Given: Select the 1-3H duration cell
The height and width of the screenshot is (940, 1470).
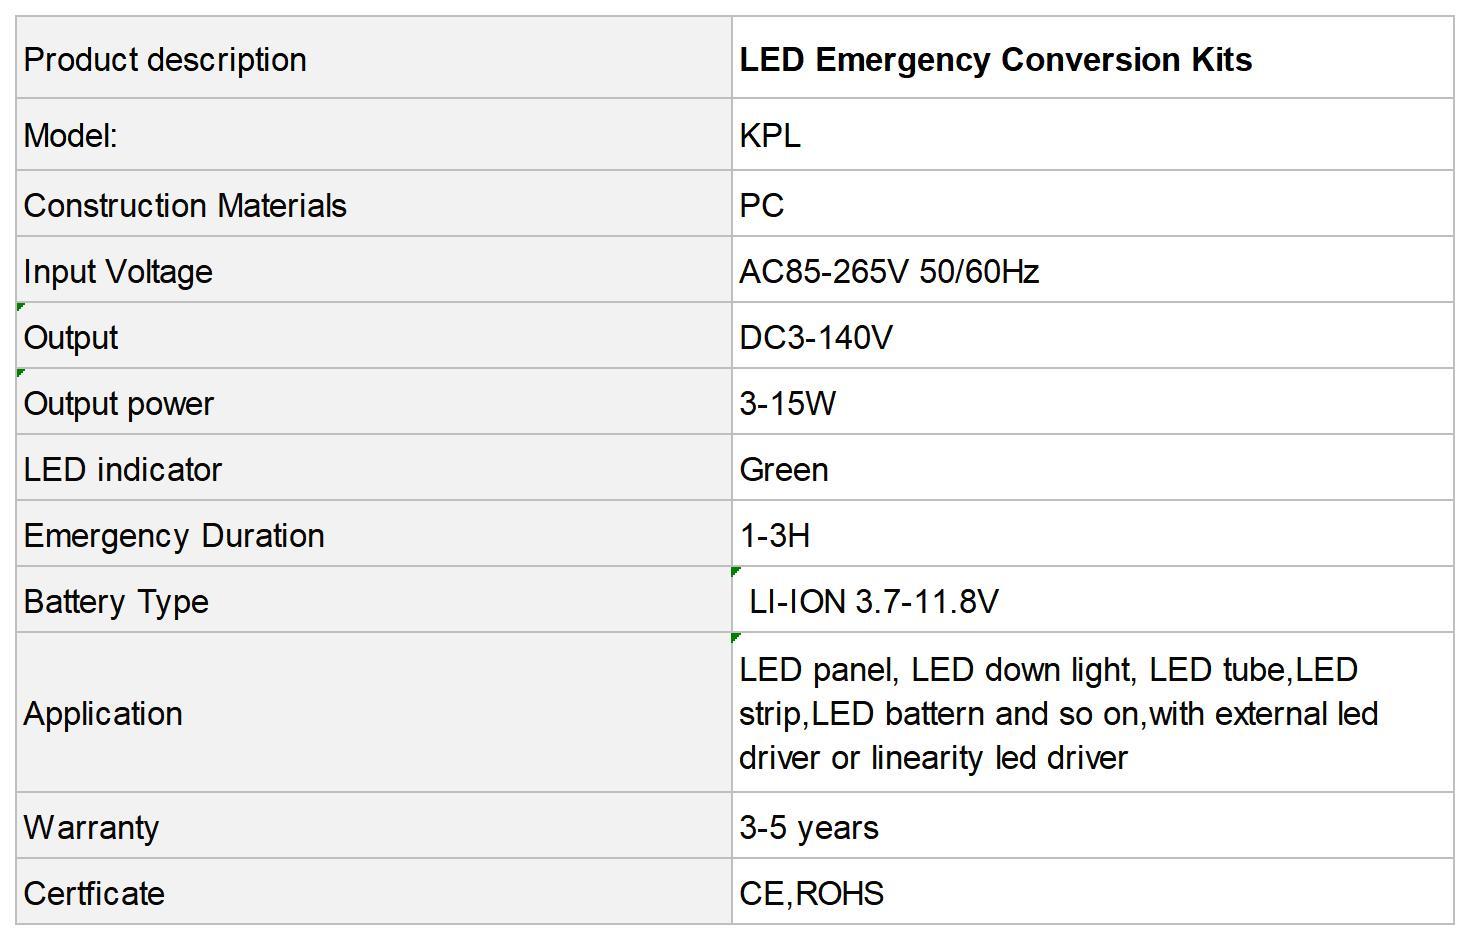Looking at the screenshot, I should coord(1092,534).
